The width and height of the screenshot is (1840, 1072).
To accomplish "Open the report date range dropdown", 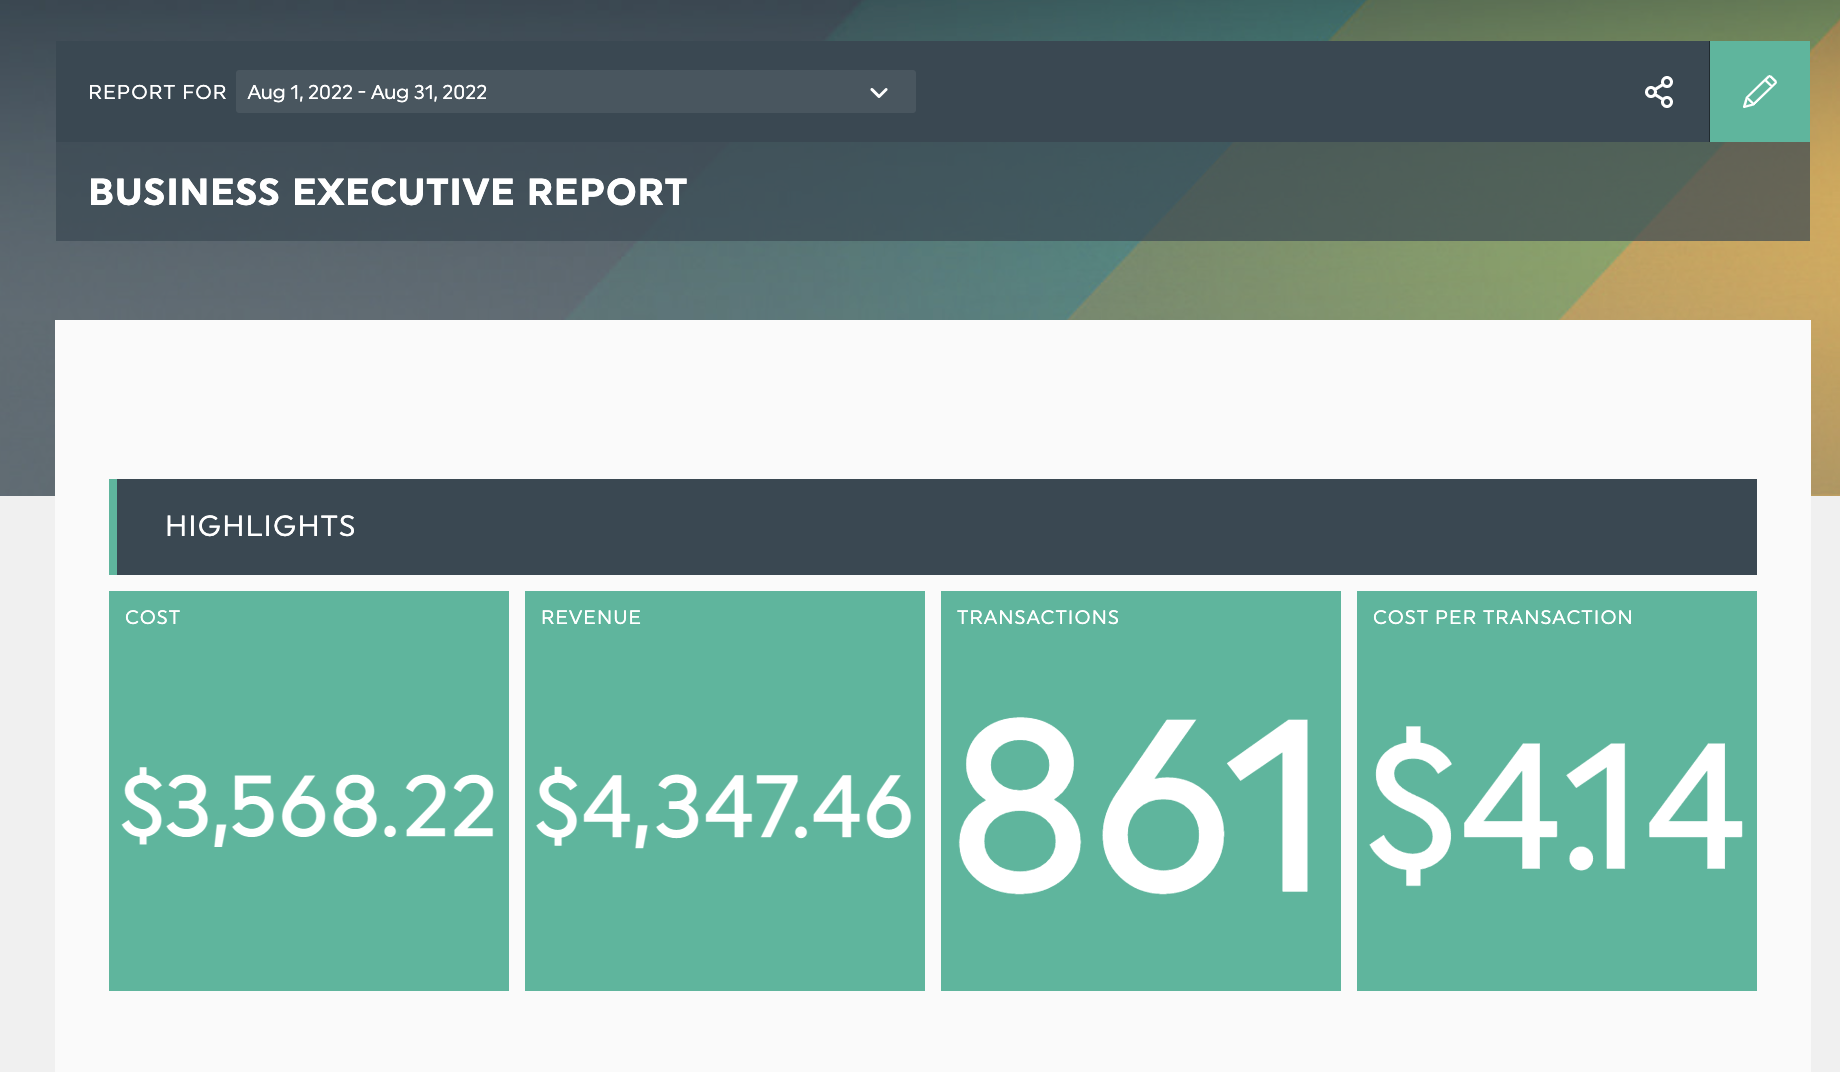I will 575,92.
